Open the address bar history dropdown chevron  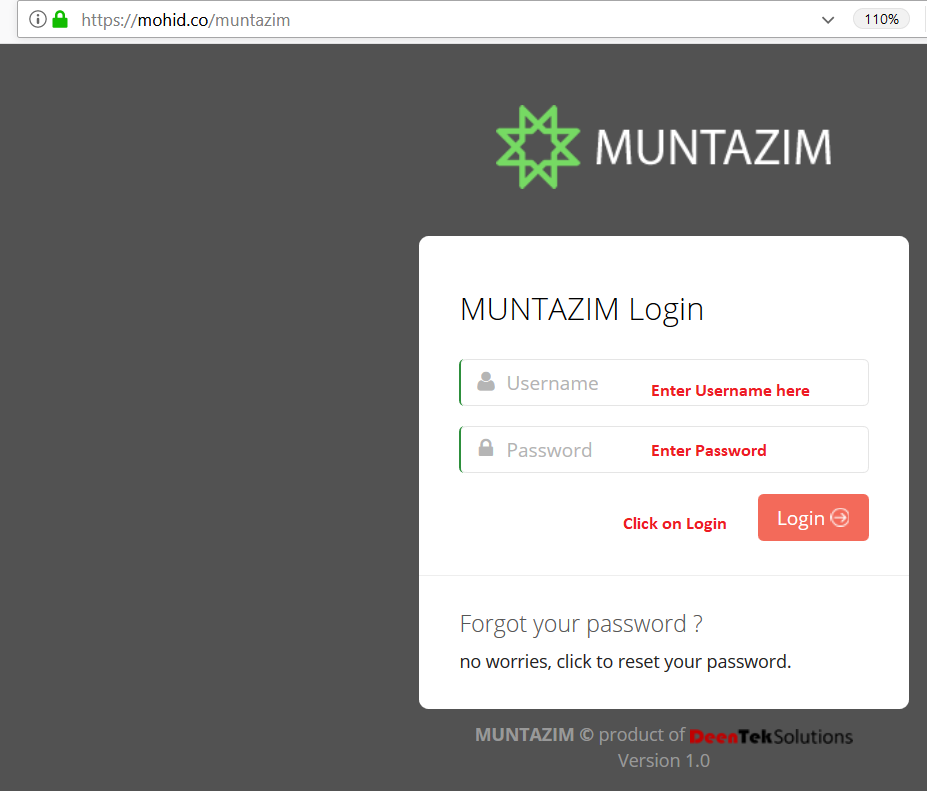point(828,20)
